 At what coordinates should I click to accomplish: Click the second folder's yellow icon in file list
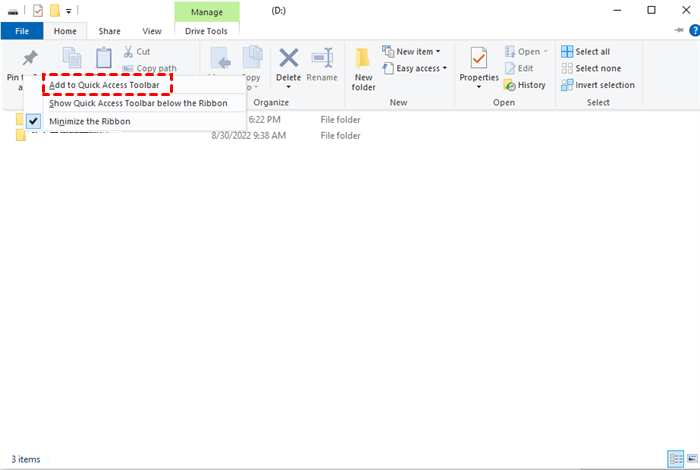click(20, 135)
